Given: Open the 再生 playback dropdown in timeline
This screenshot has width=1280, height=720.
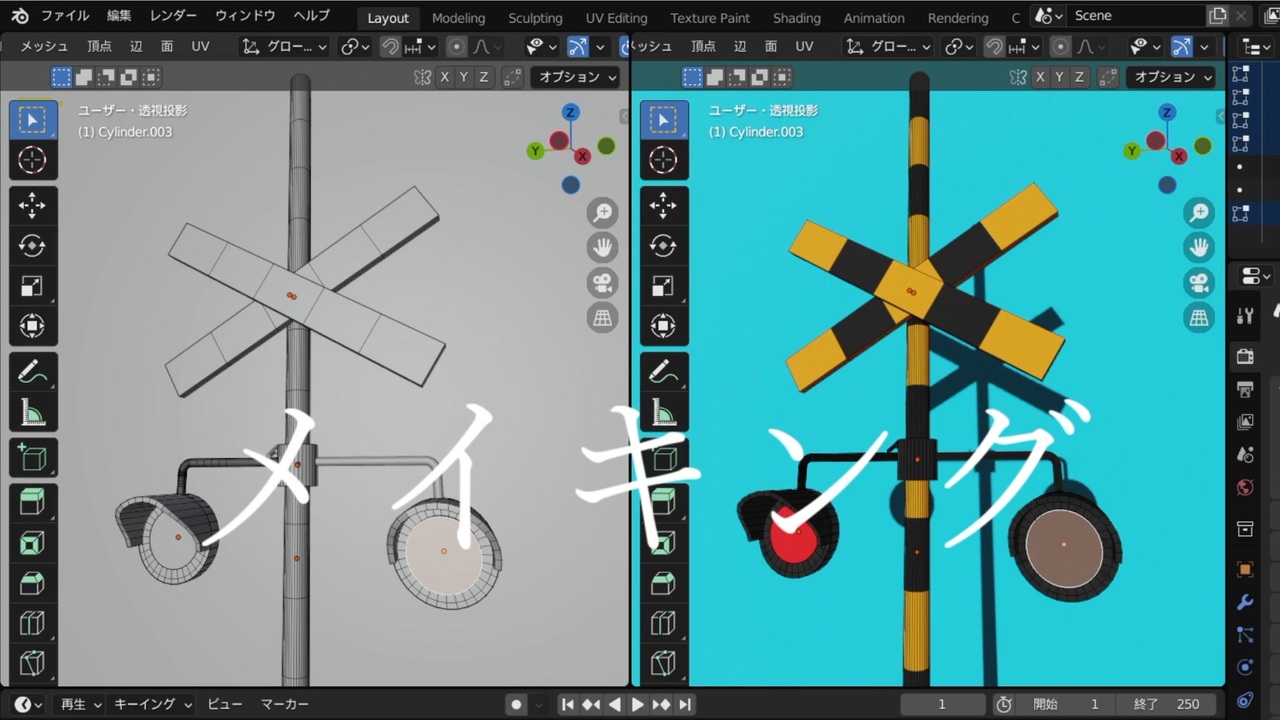Looking at the screenshot, I should [81, 704].
